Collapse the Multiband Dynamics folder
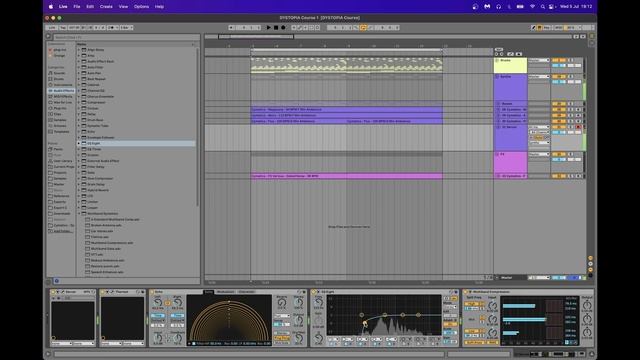 (x=79, y=213)
